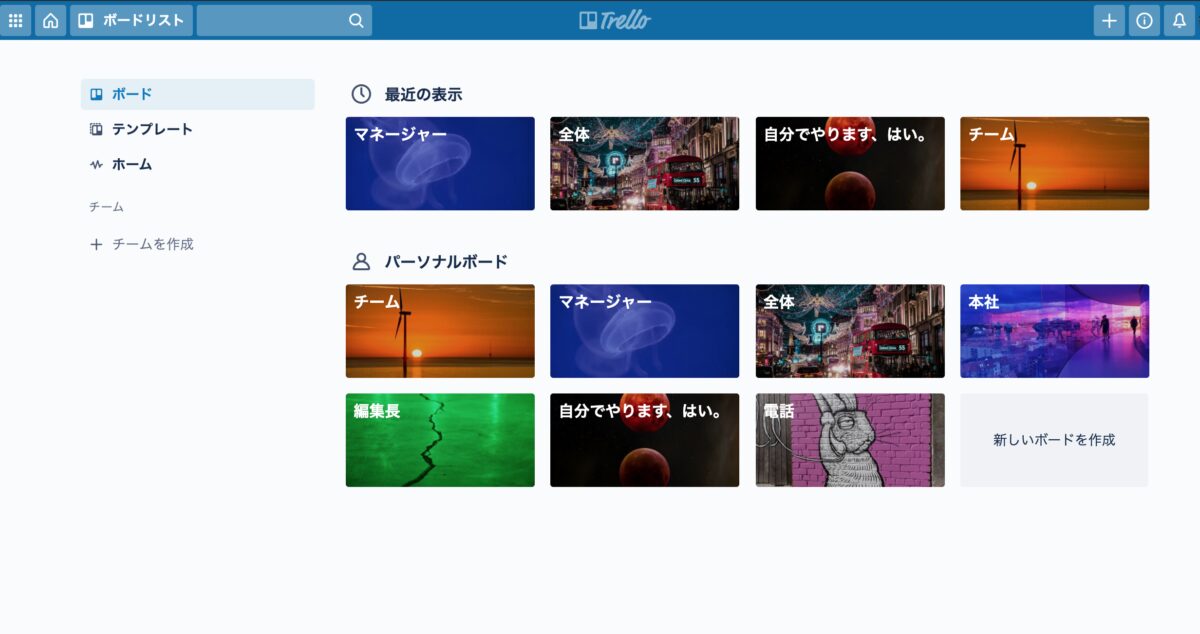Click the magnifier search icon

(x=356, y=20)
